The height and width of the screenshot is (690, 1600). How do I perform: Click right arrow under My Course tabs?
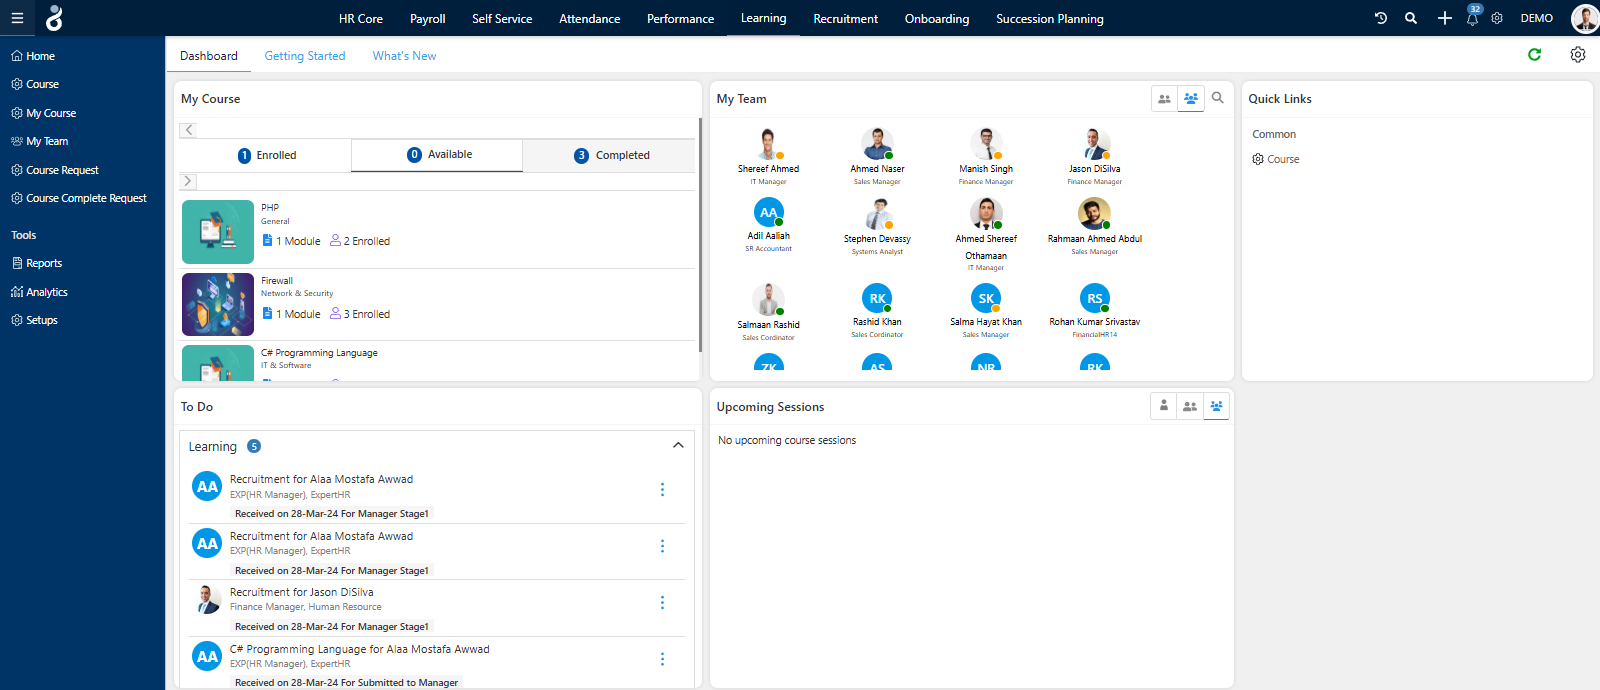click(x=188, y=181)
